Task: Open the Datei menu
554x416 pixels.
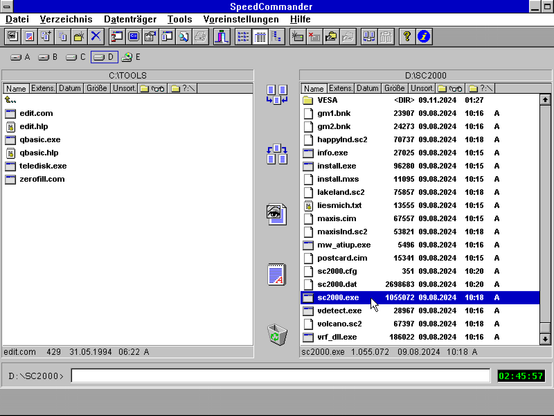Action: click(x=17, y=19)
